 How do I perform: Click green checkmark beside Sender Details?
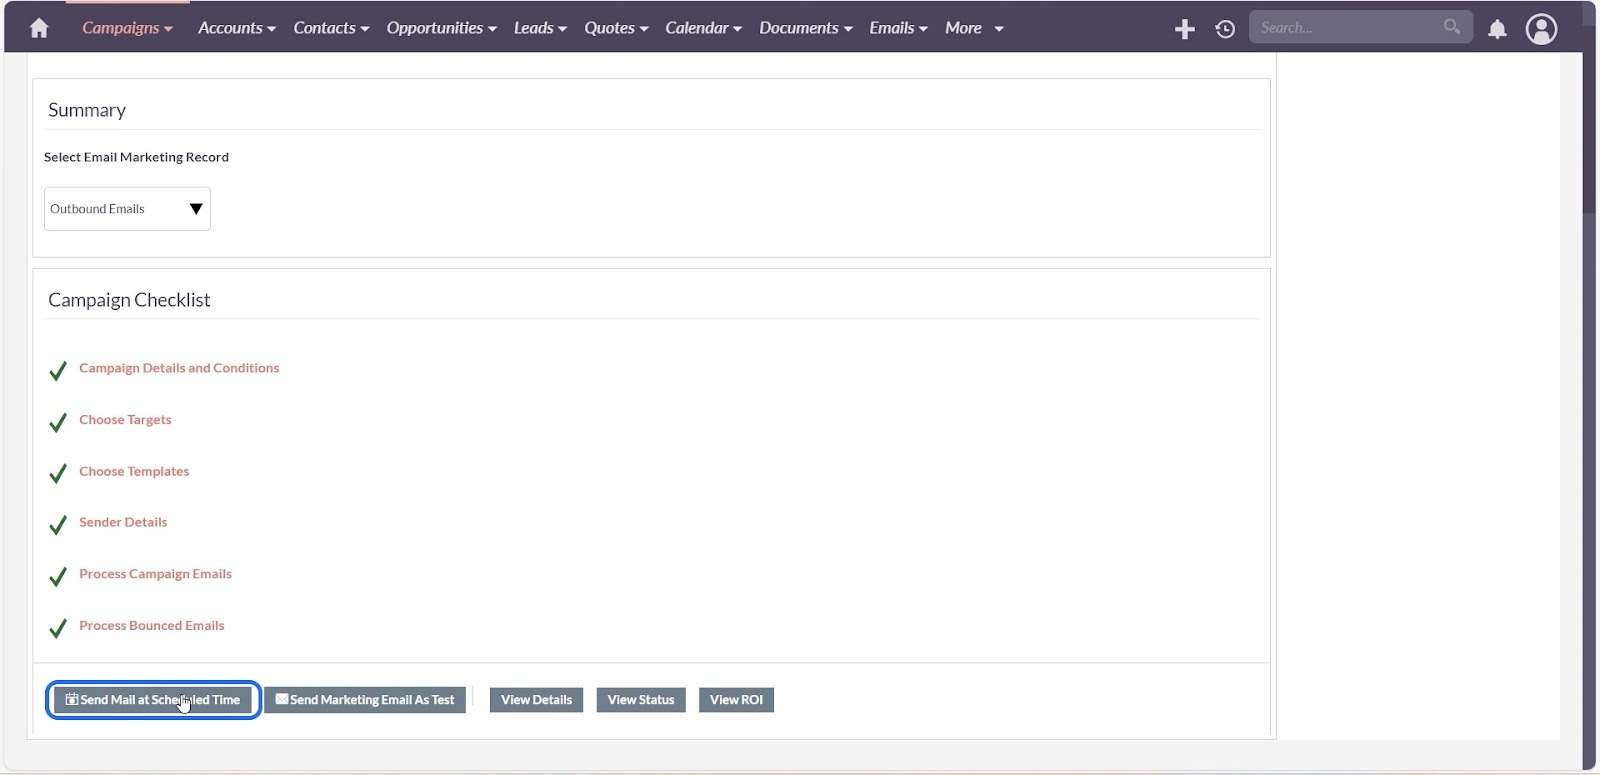click(x=58, y=525)
